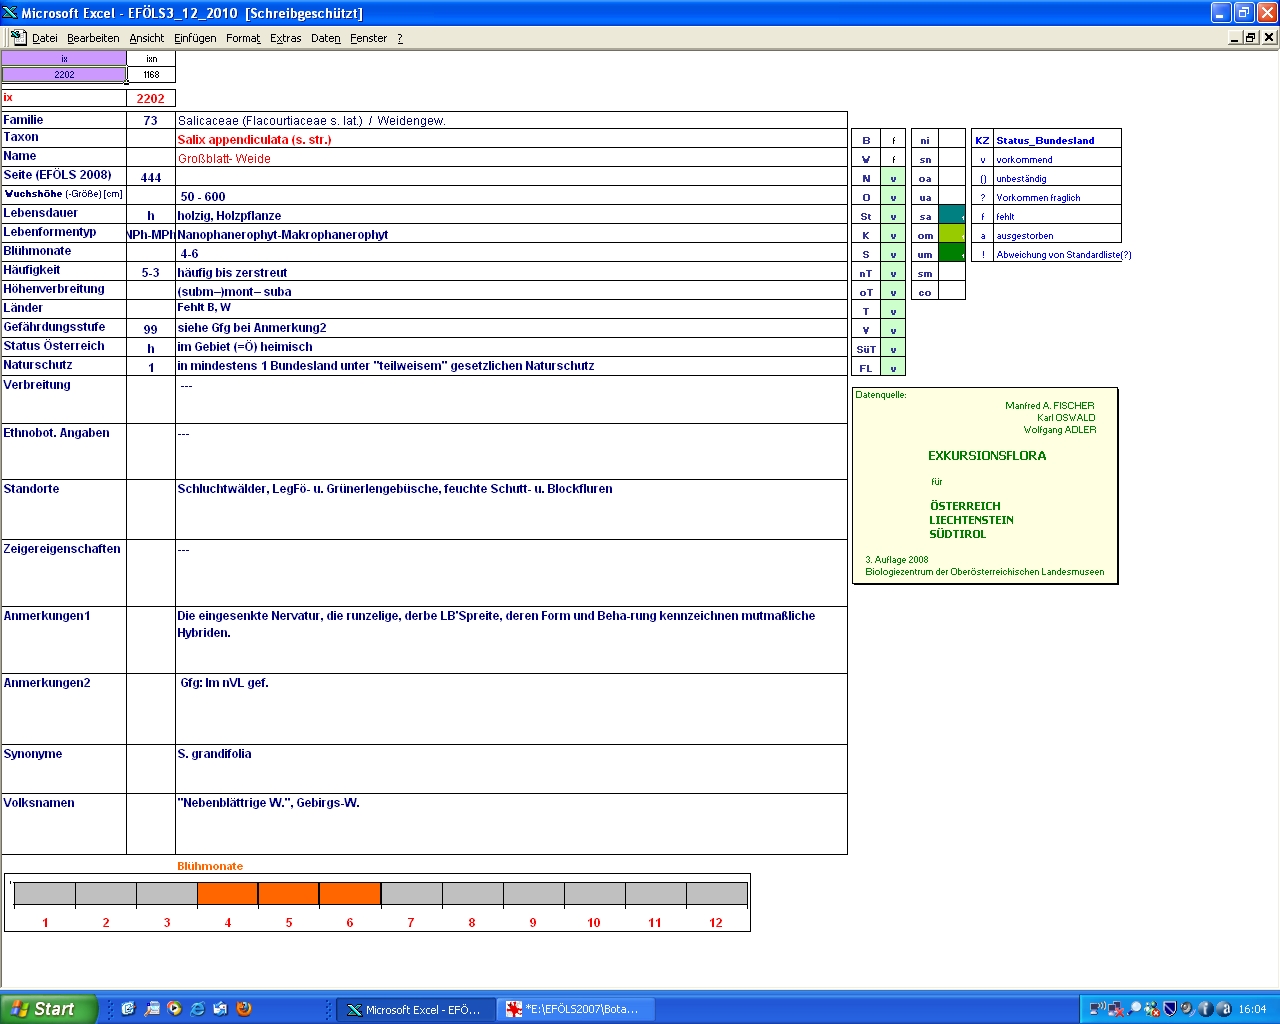
Task: Switch to Microsoft Excel taskbar button
Action: [x=414, y=1010]
